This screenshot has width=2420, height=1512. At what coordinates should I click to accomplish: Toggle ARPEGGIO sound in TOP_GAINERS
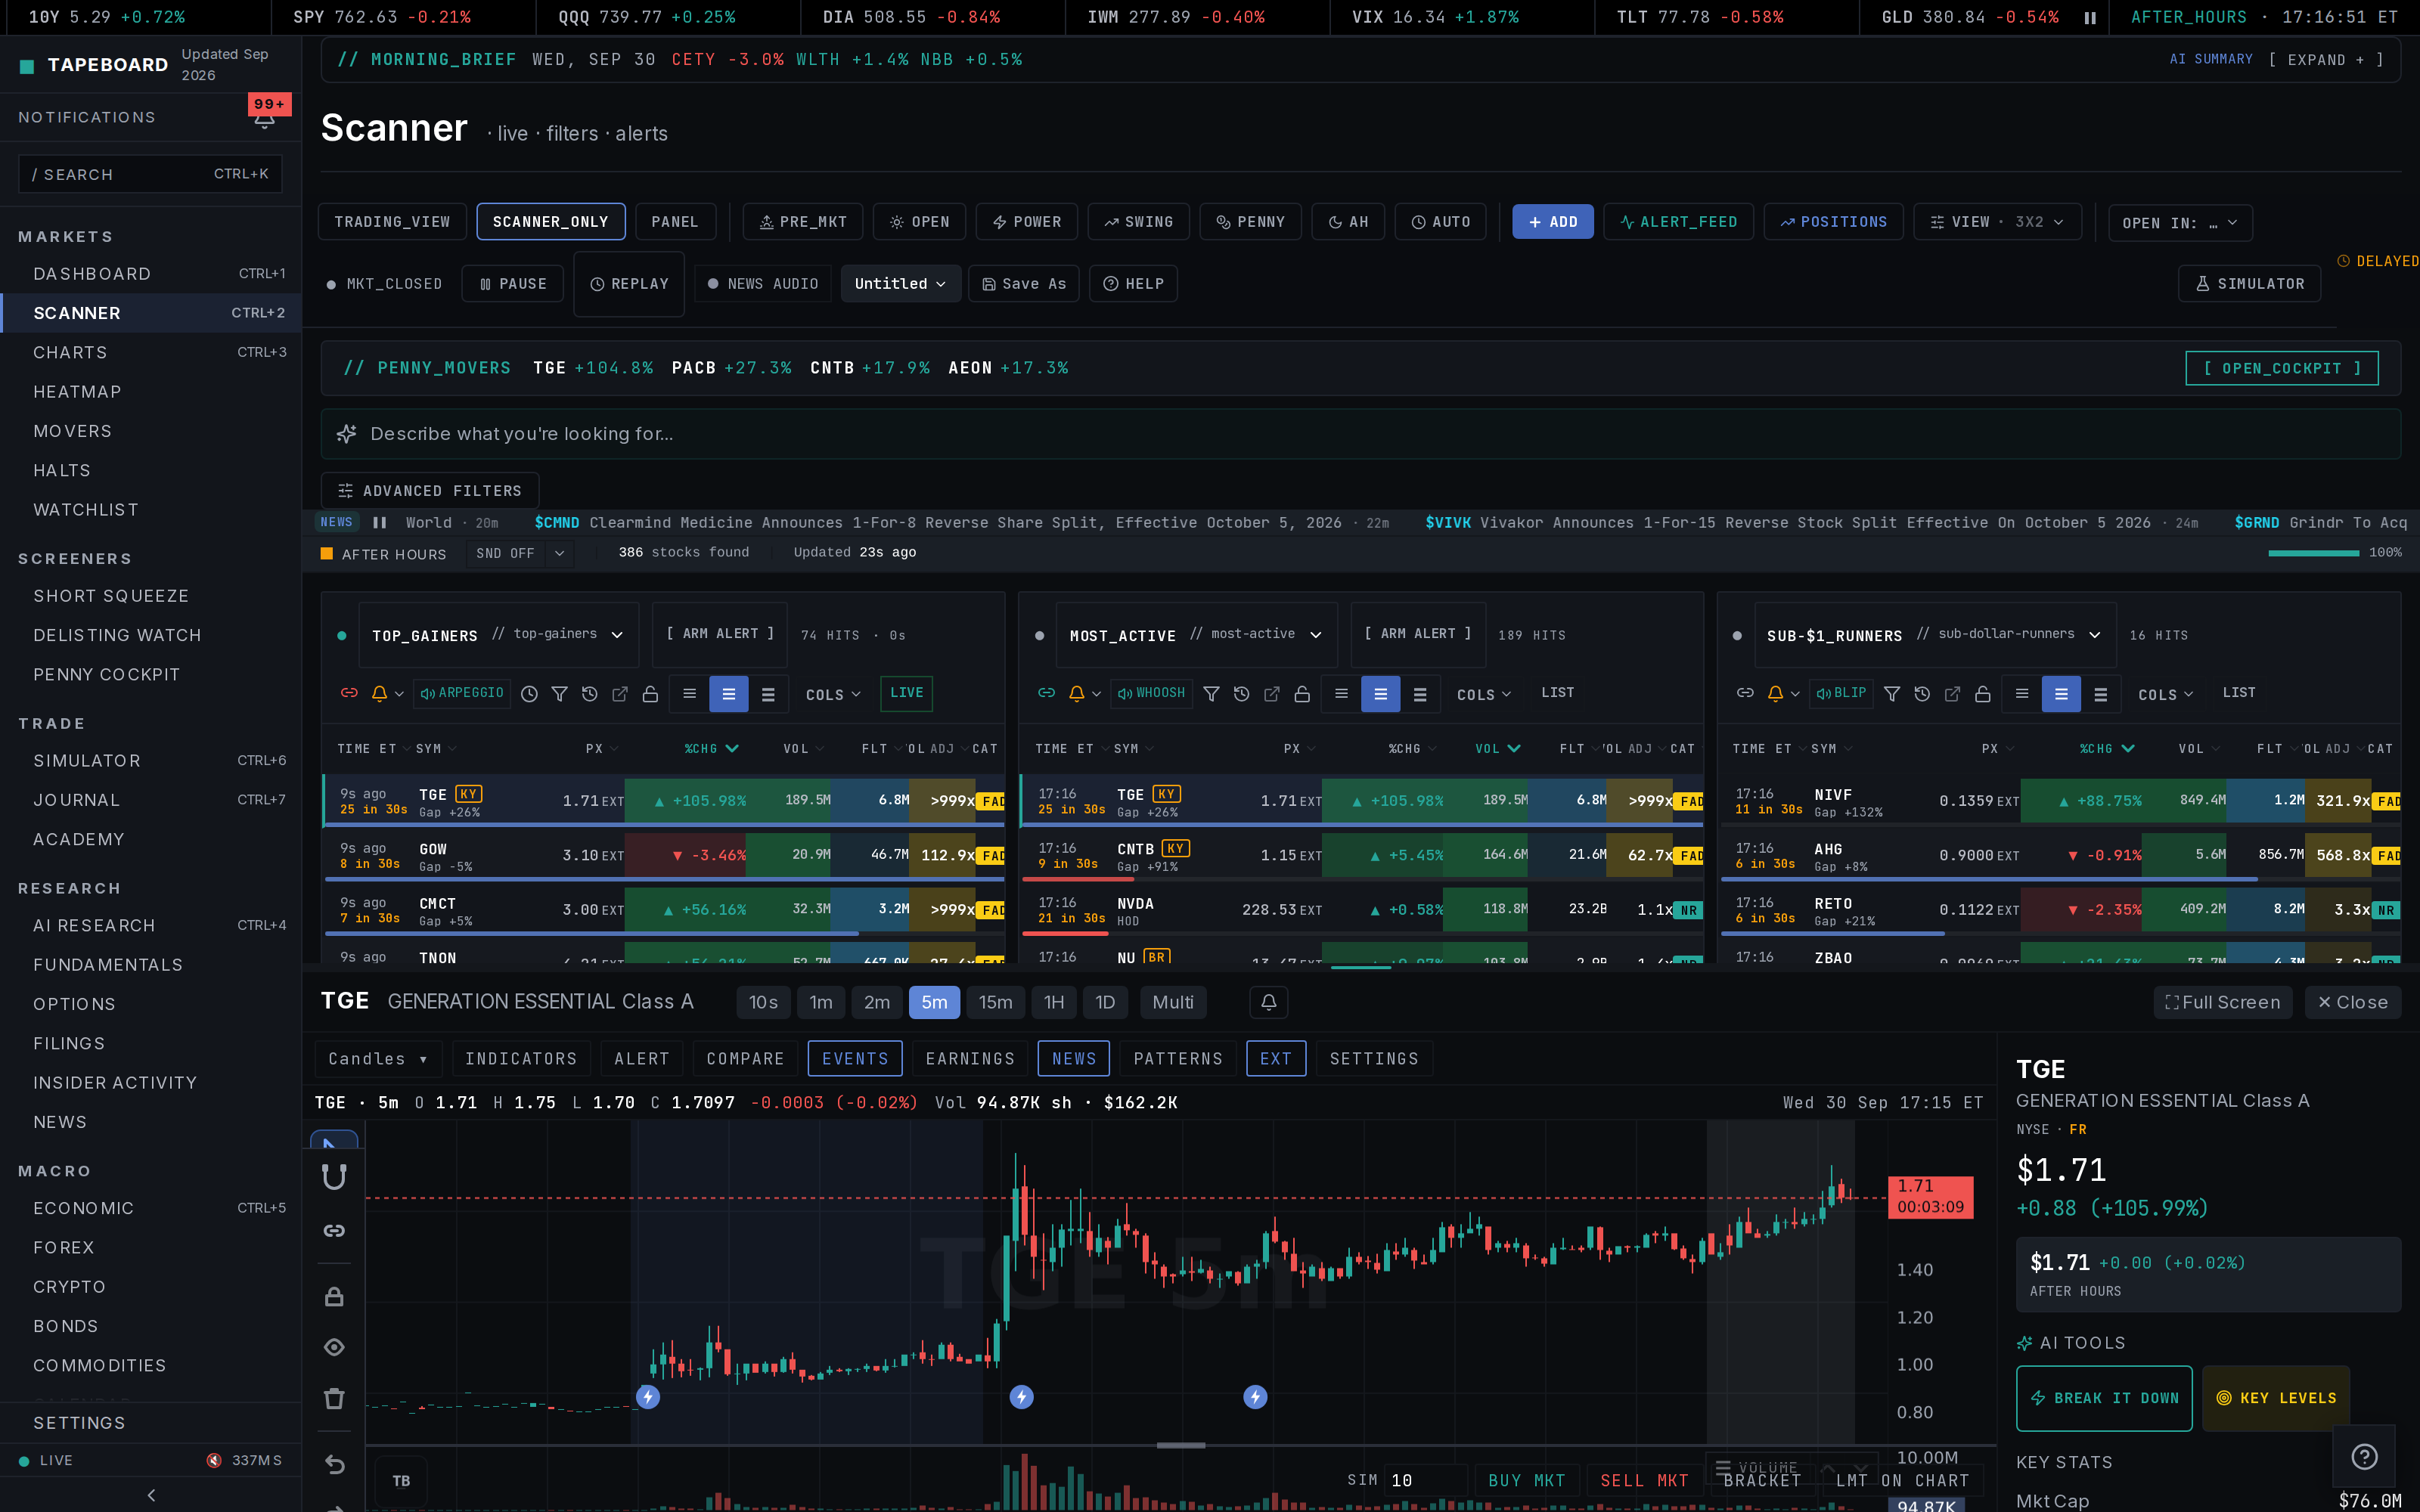click(462, 693)
